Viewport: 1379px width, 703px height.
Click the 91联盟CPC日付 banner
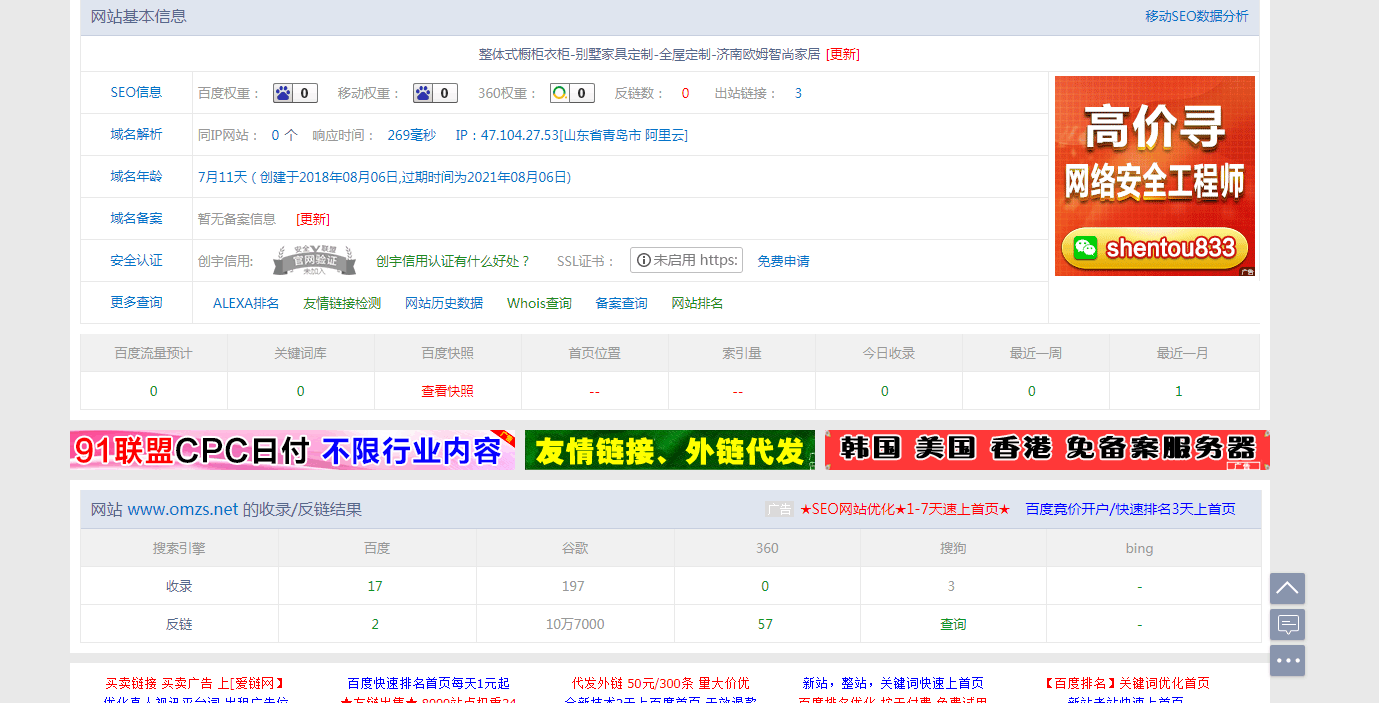click(292, 450)
